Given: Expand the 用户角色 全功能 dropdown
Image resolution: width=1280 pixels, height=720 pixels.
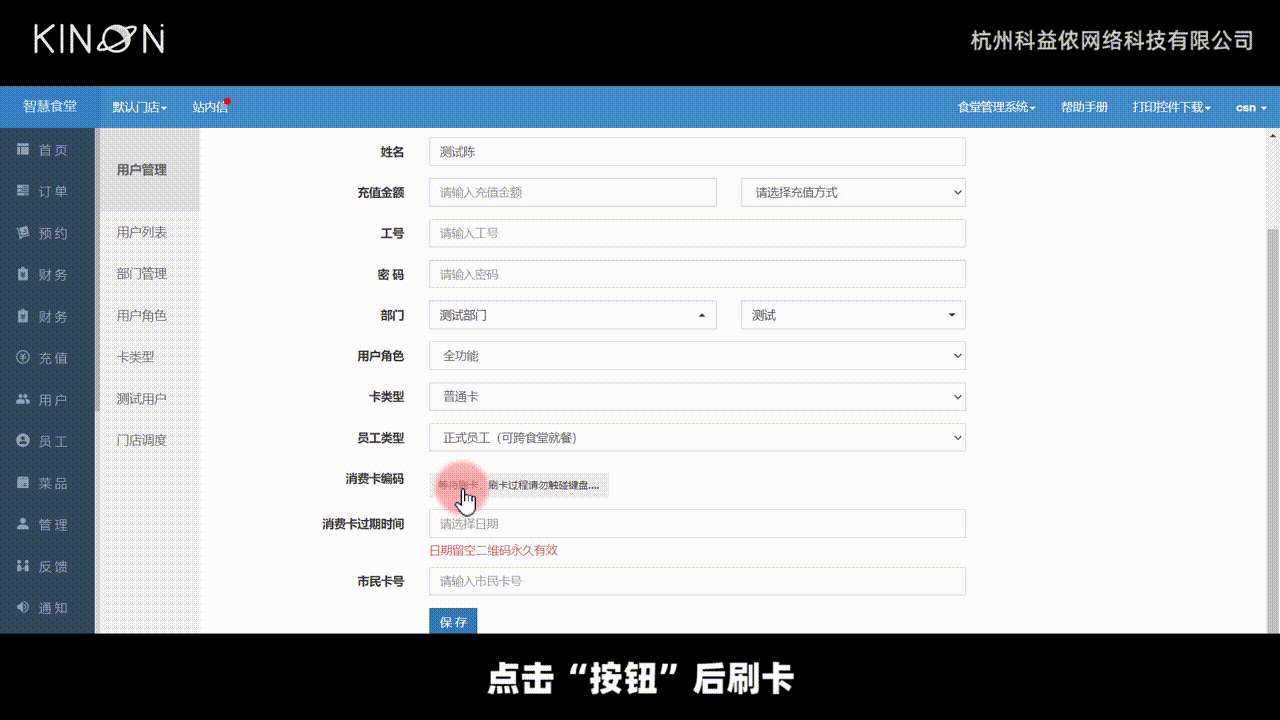Looking at the screenshot, I should (697, 356).
